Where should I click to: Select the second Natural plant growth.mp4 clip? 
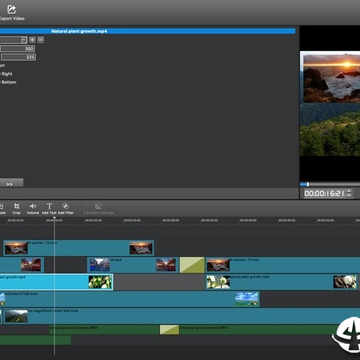tap(282, 282)
